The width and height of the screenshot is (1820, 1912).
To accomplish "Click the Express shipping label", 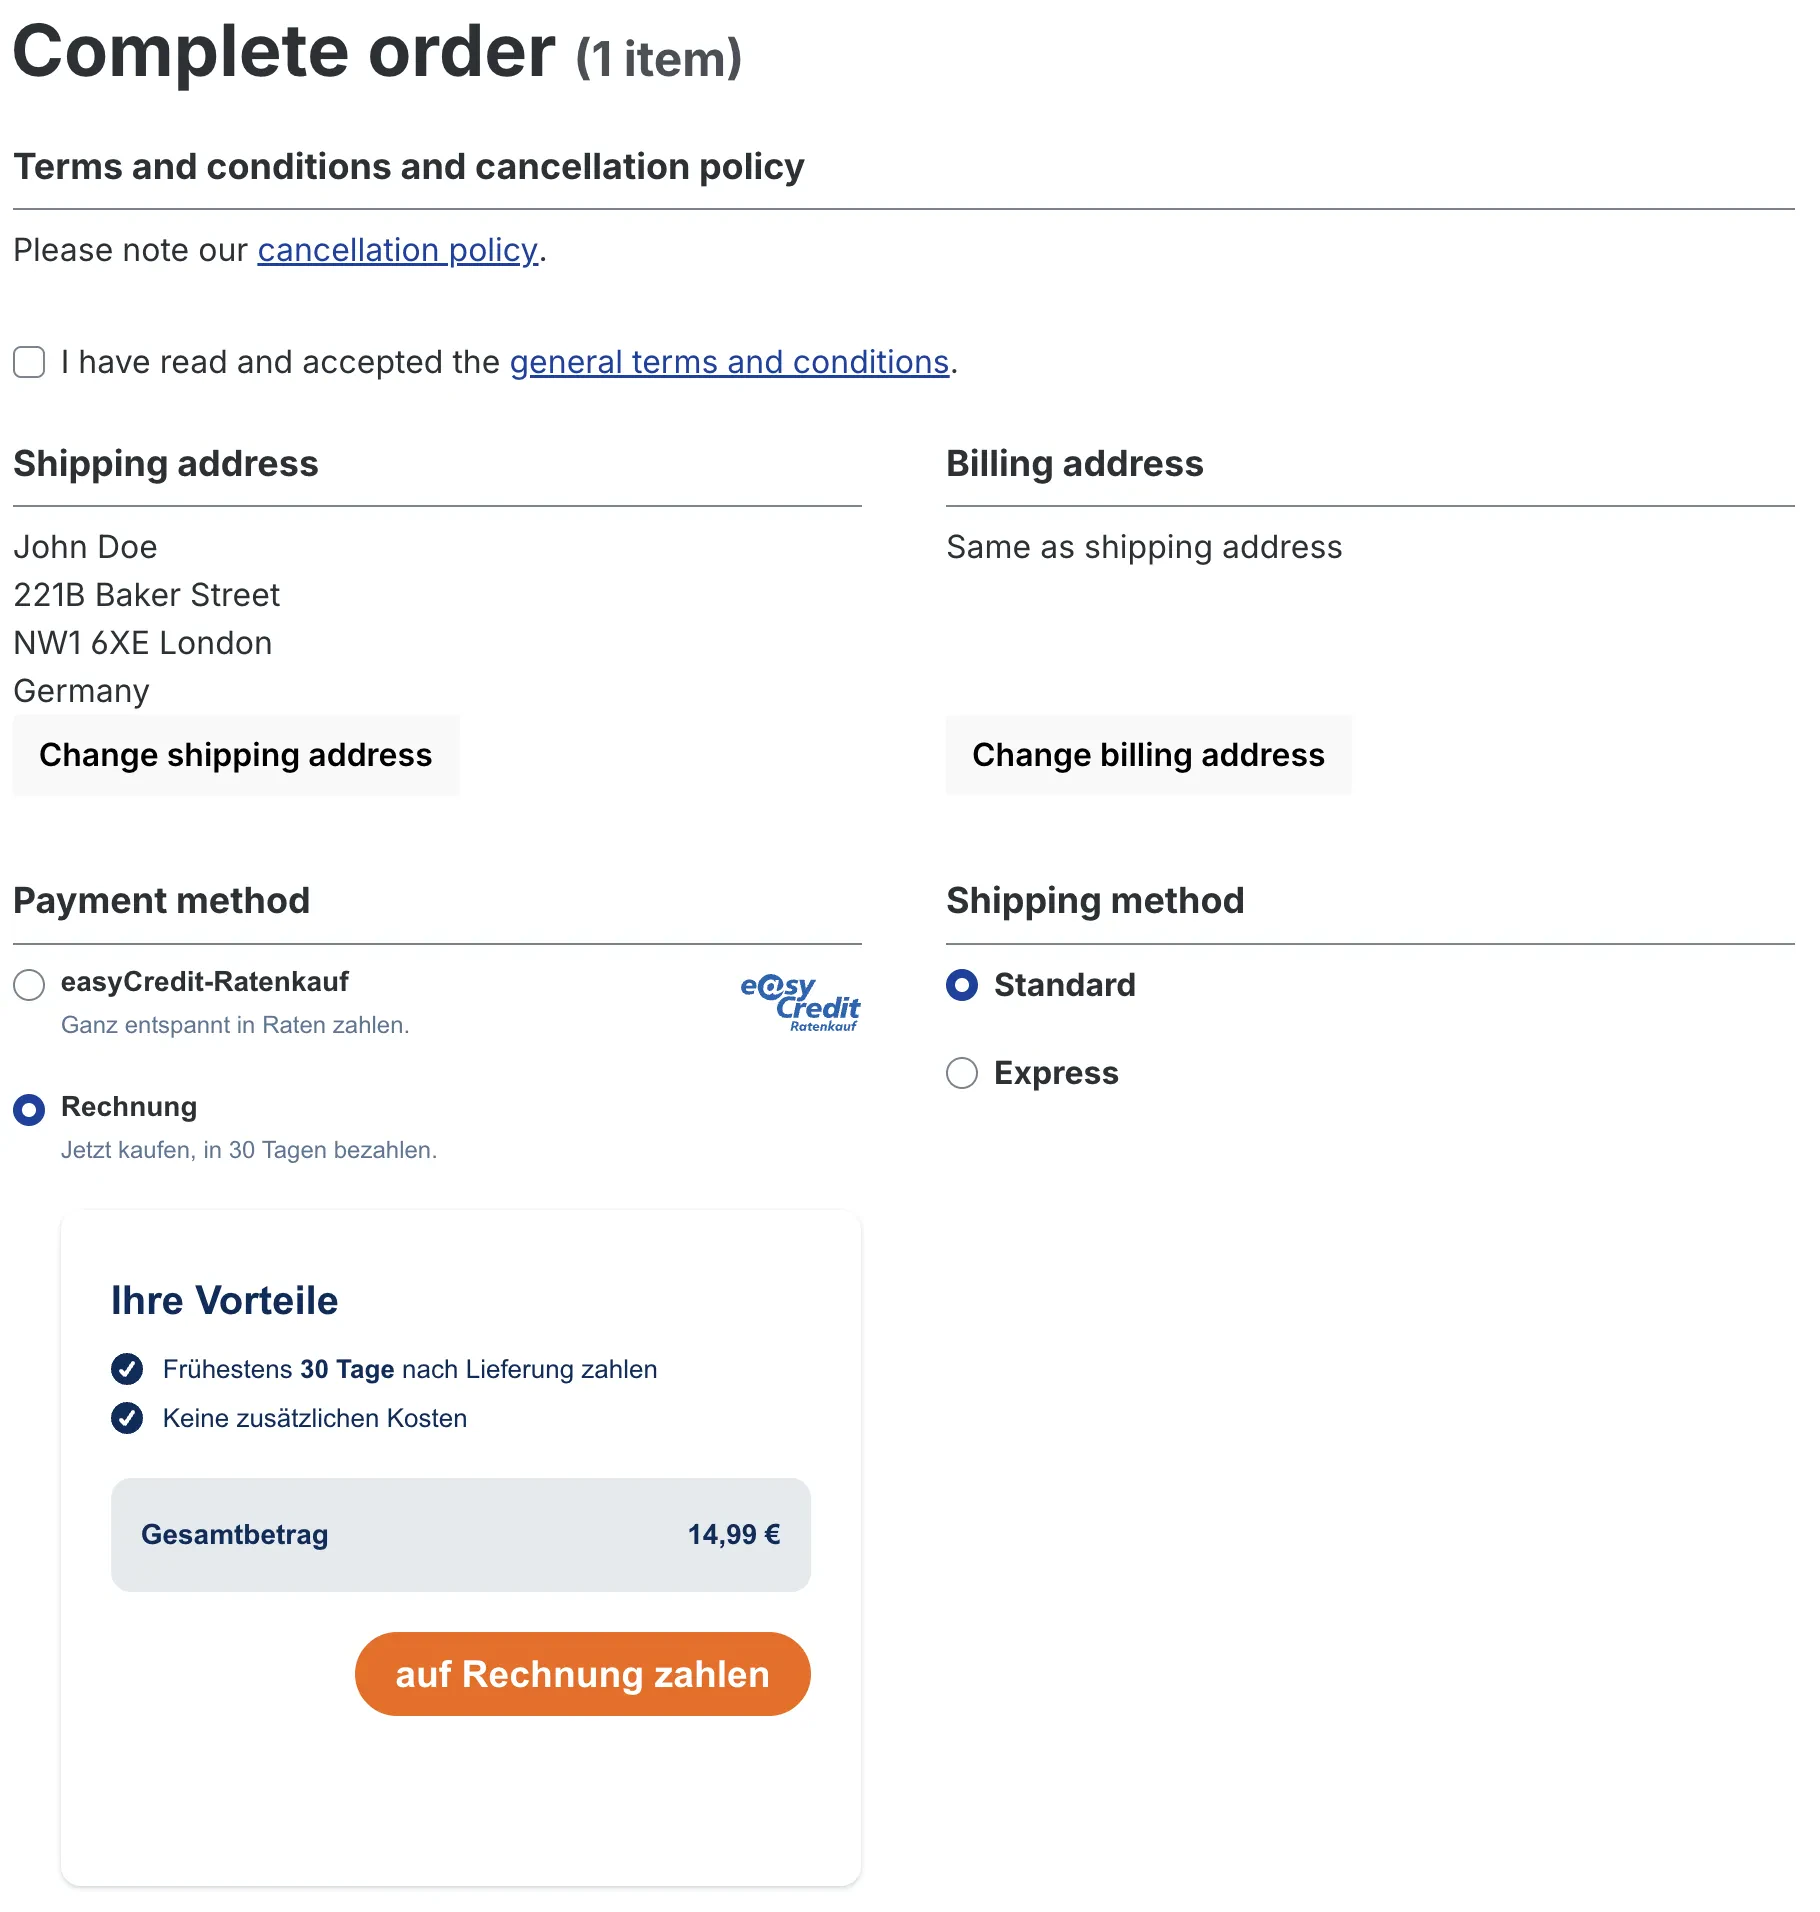I will [x=1056, y=1073].
